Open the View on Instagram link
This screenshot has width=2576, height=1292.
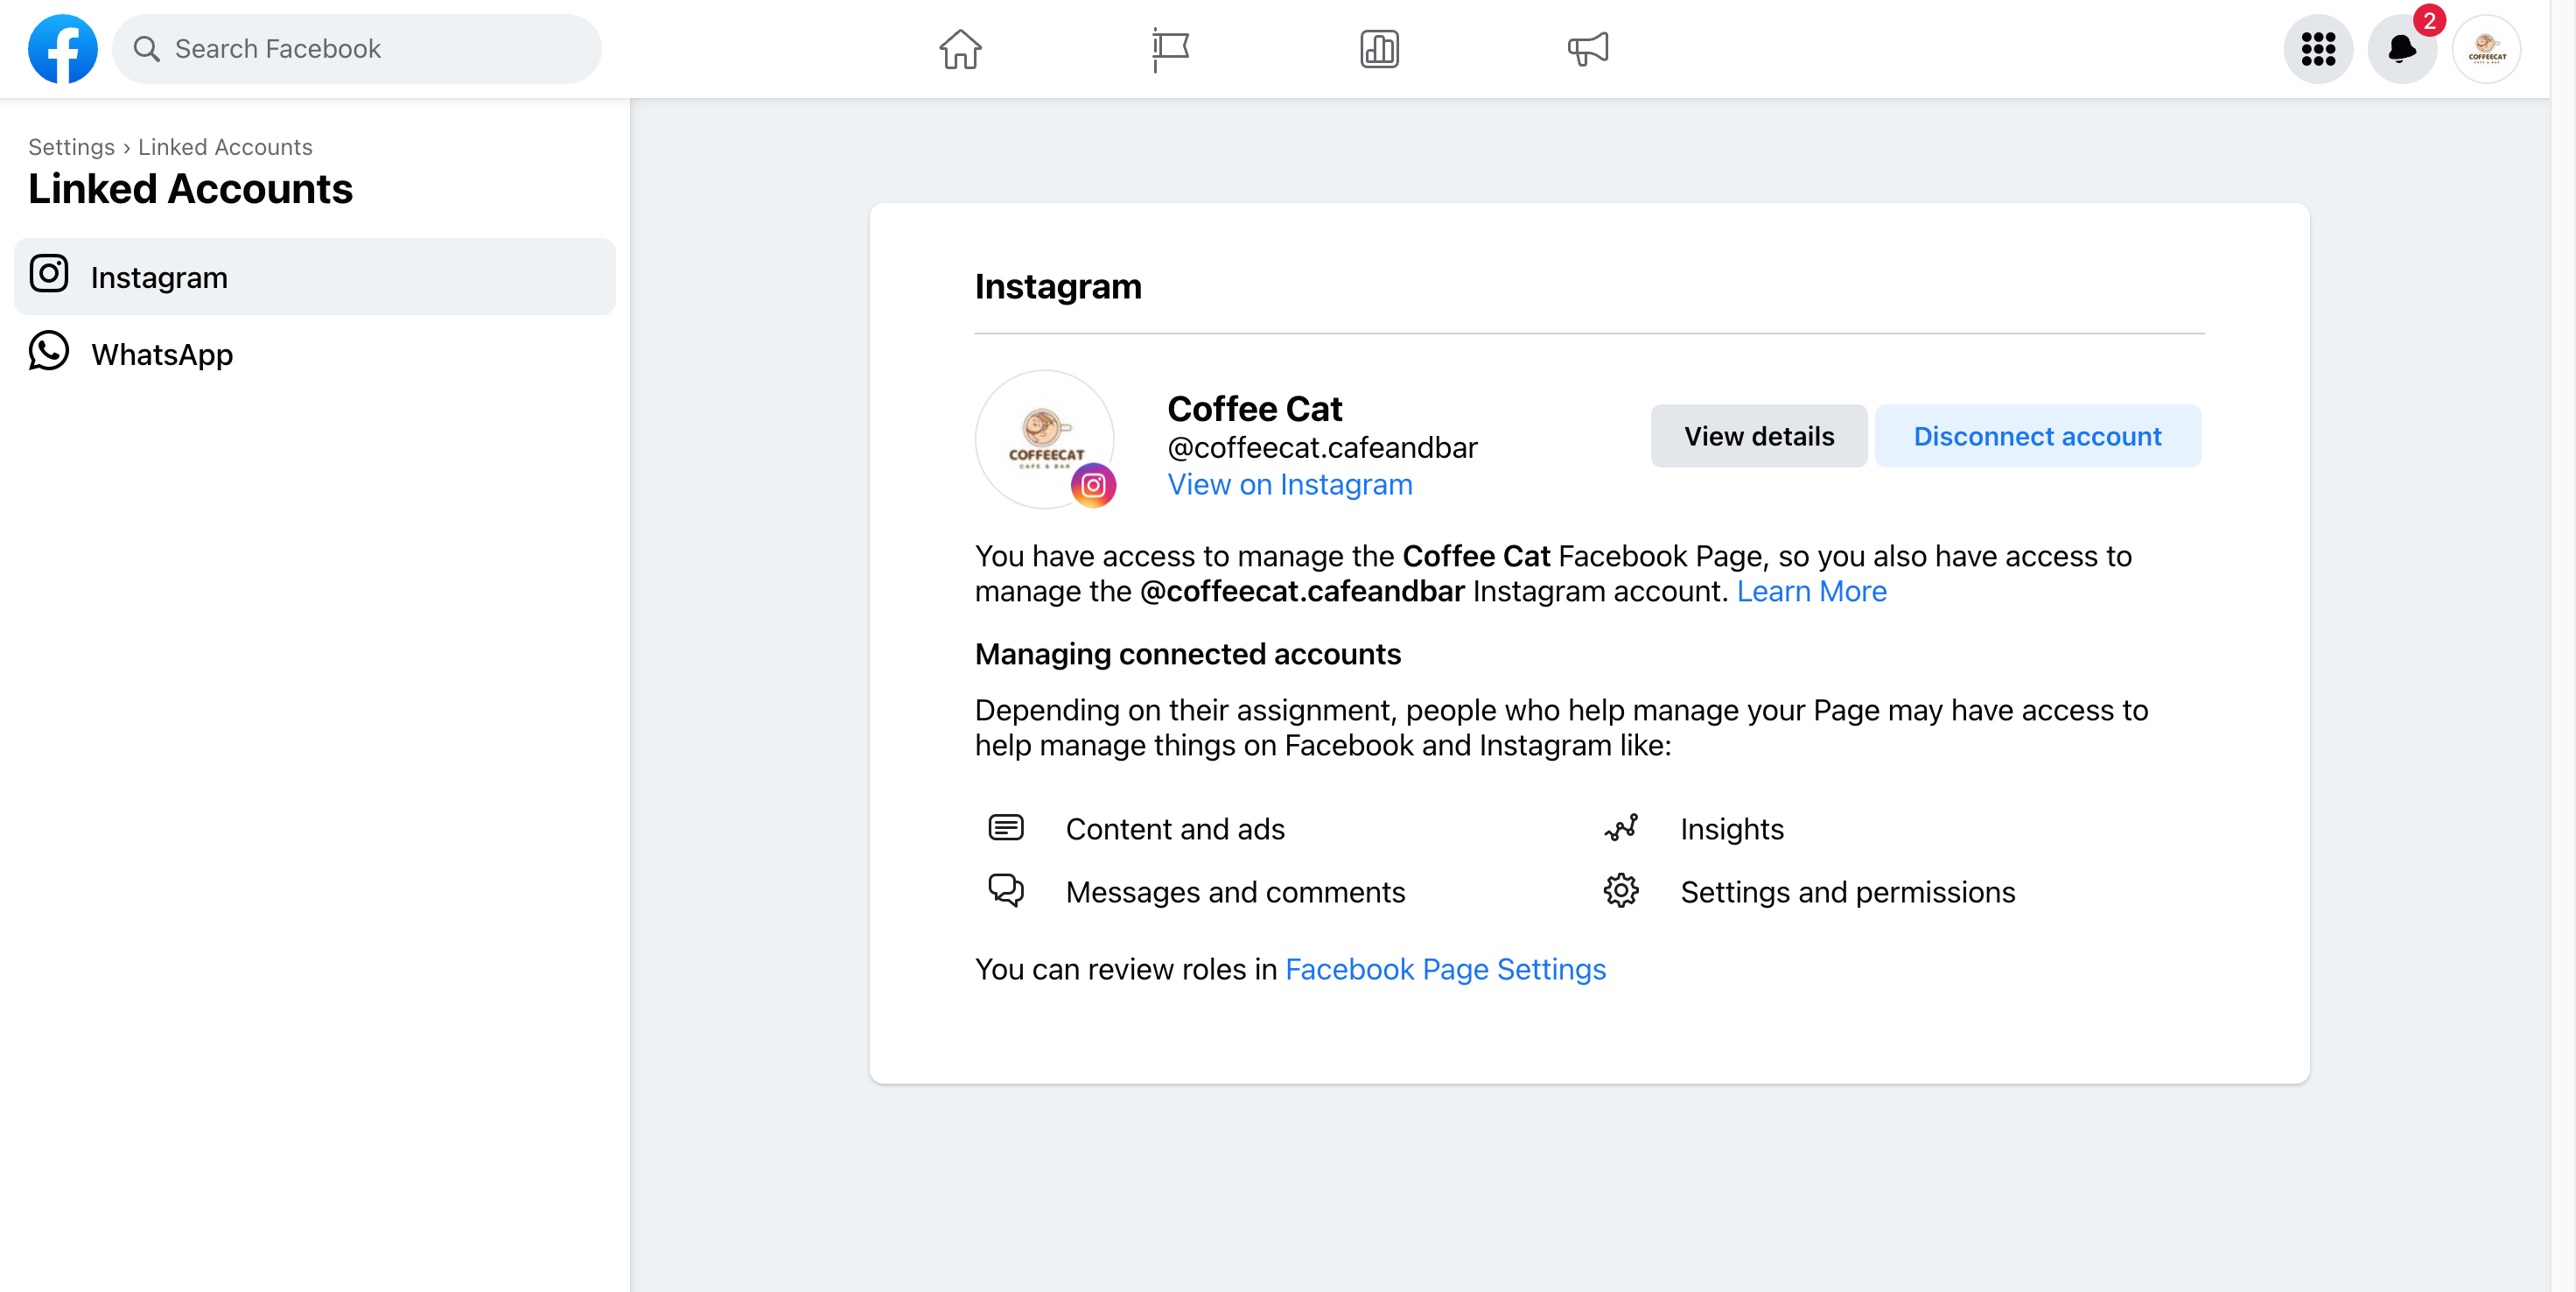pyautogui.click(x=1290, y=485)
